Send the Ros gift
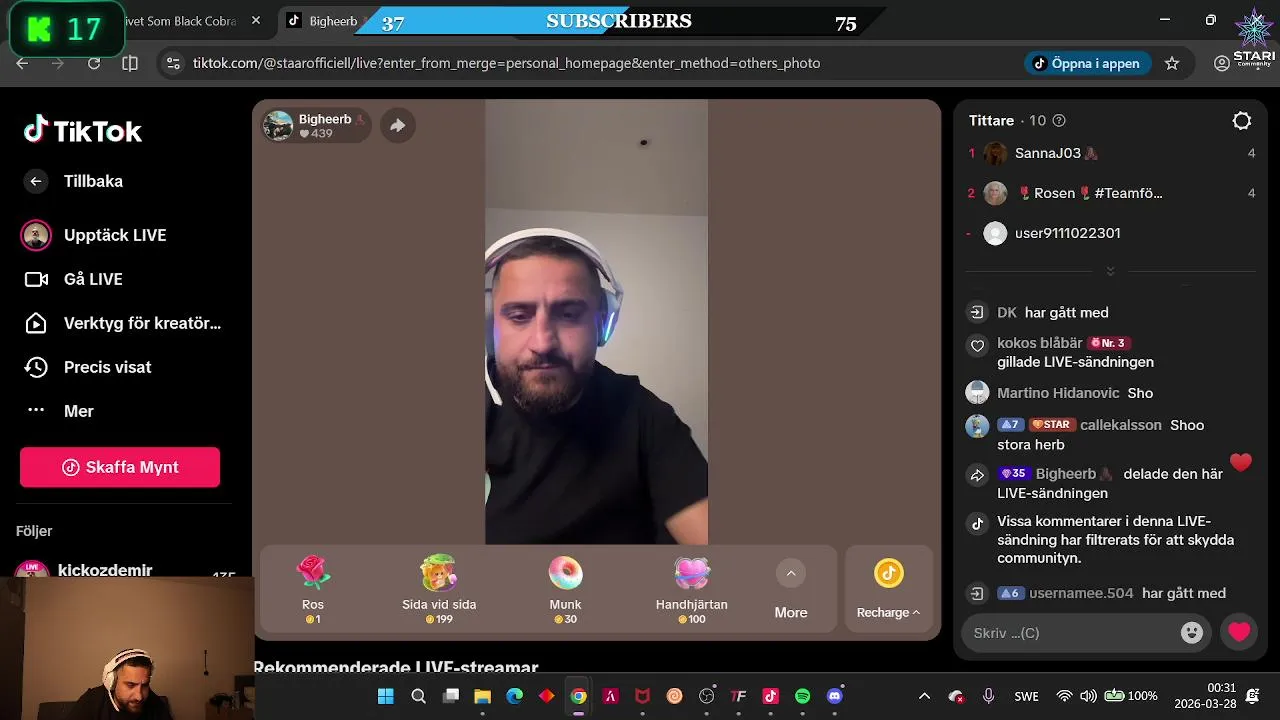The height and width of the screenshot is (720, 1280). pyautogui.click(x=313, y=589)
